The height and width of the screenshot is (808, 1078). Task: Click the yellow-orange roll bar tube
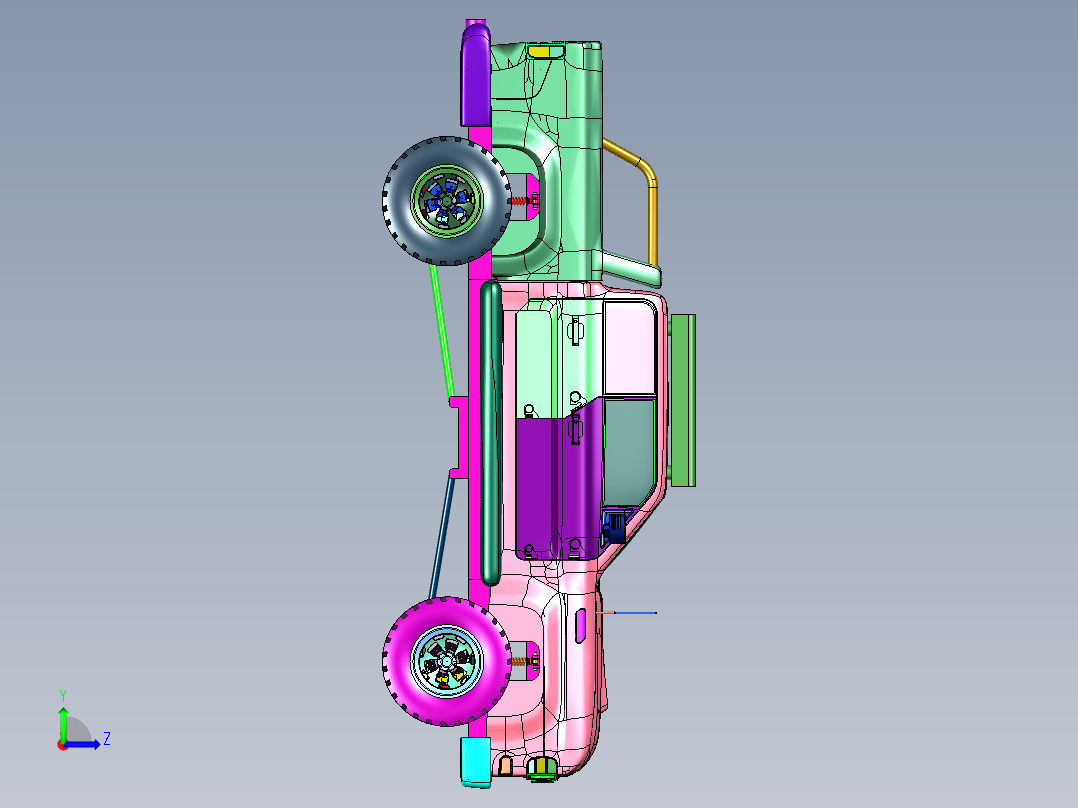651,206
